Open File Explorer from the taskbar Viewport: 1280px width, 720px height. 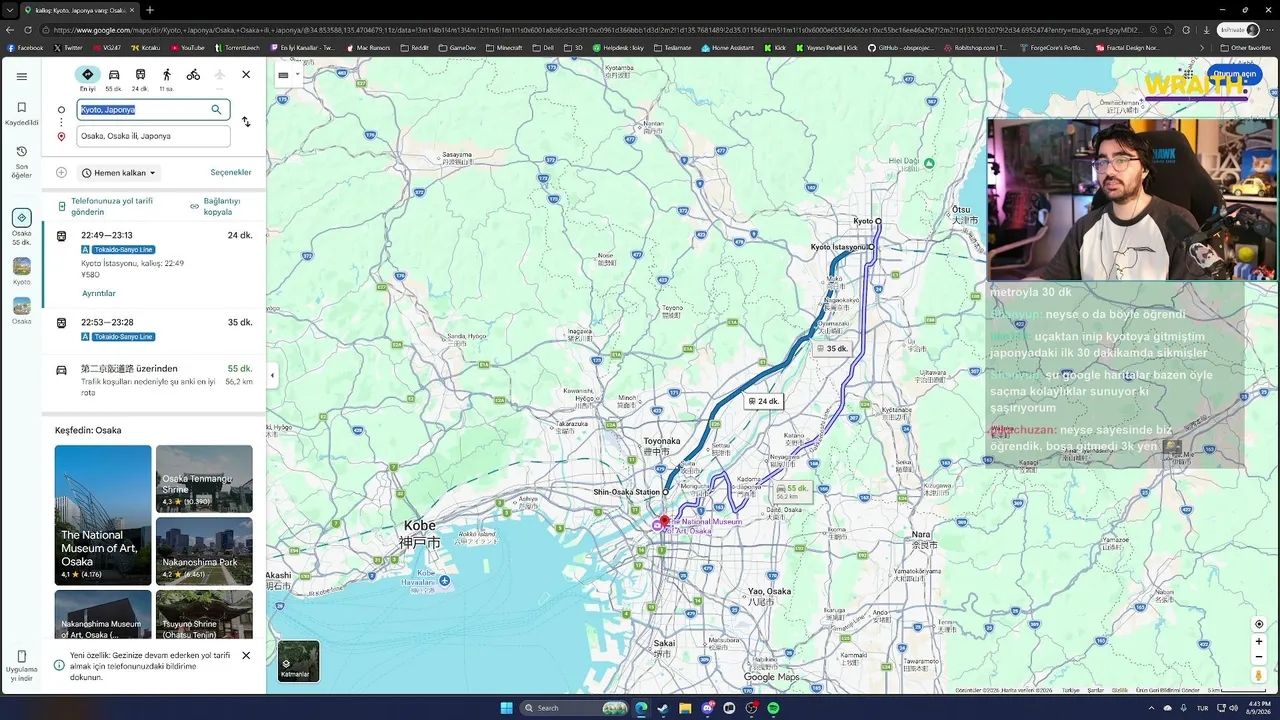coord(685,708)
